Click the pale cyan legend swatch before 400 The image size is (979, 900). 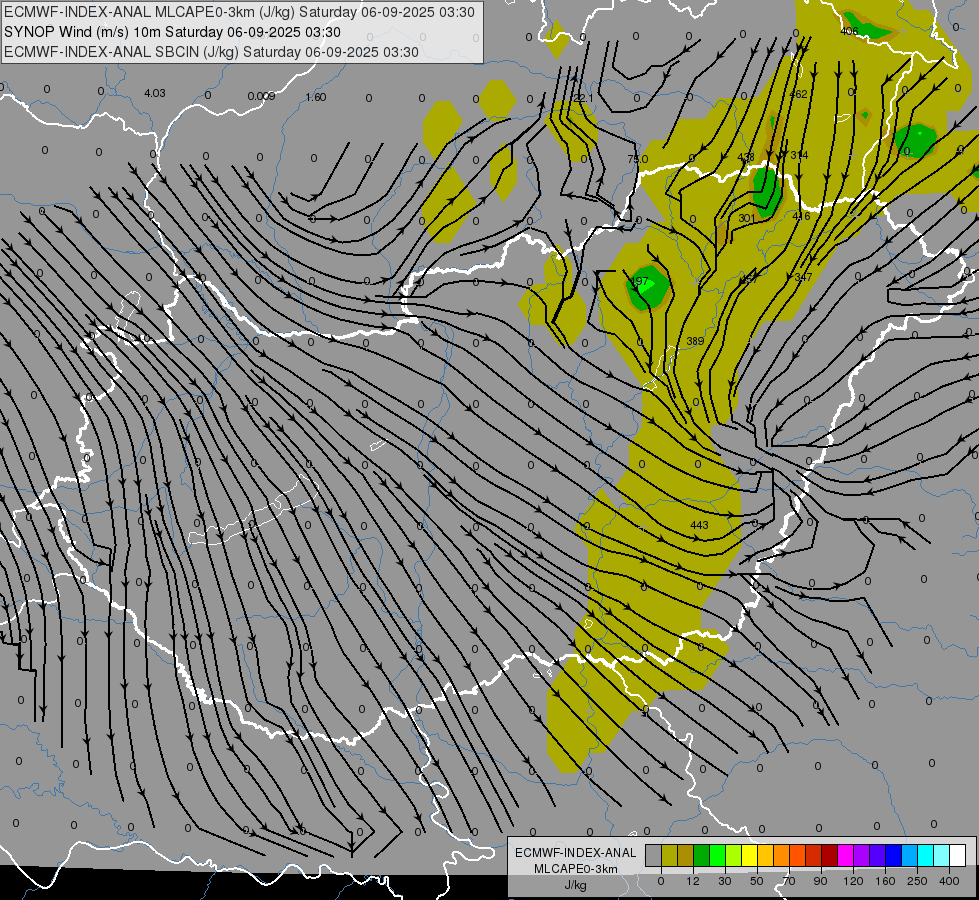(x=942, y=856)
